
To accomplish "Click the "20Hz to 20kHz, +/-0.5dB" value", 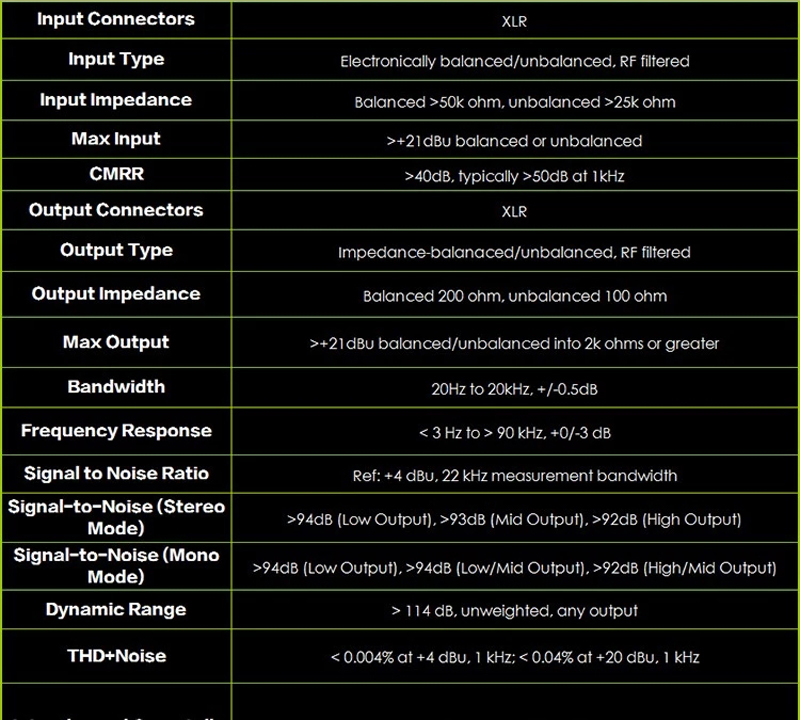I will point(515,388).
